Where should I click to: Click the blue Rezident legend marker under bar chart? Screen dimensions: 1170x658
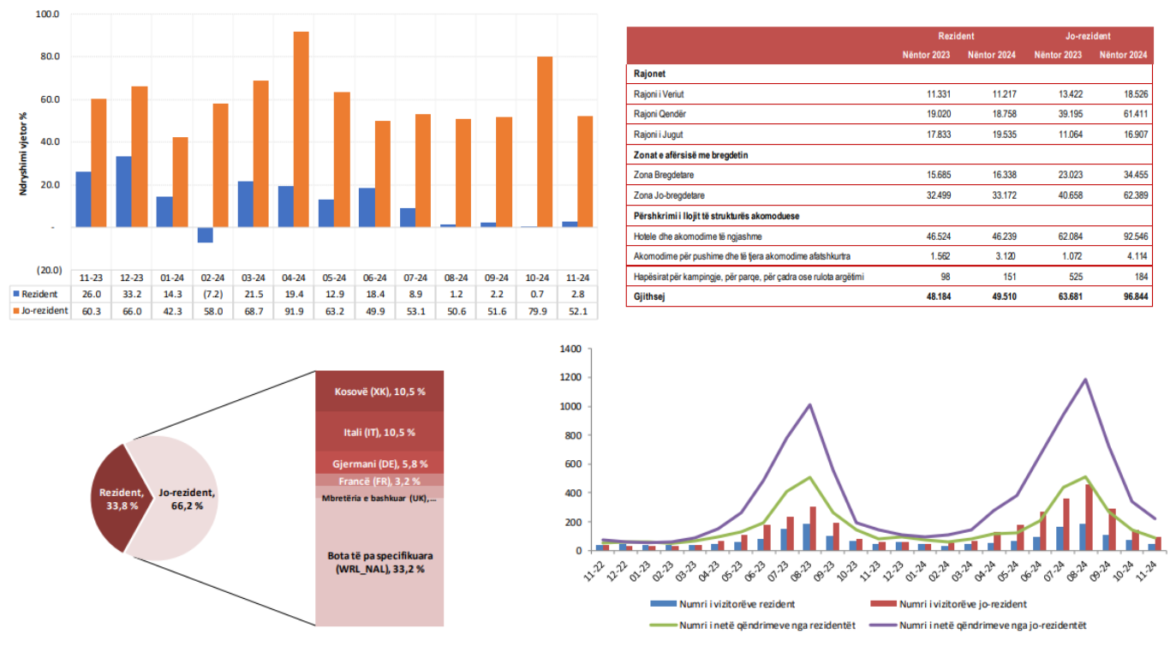[16, 294]
